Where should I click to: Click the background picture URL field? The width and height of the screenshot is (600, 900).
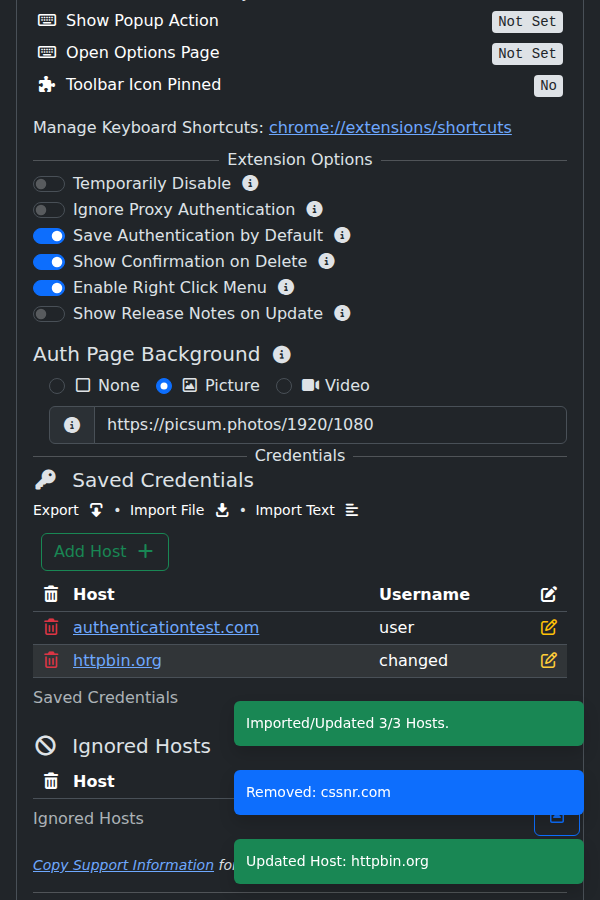click(330, 425)
